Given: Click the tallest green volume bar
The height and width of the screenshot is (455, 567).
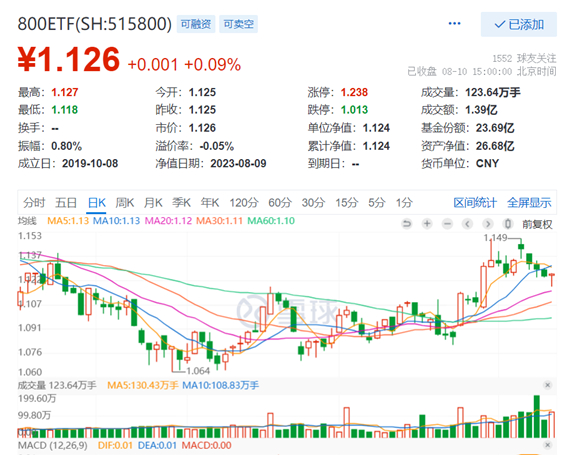Looking at the screenshot, I should coord(537,417).
